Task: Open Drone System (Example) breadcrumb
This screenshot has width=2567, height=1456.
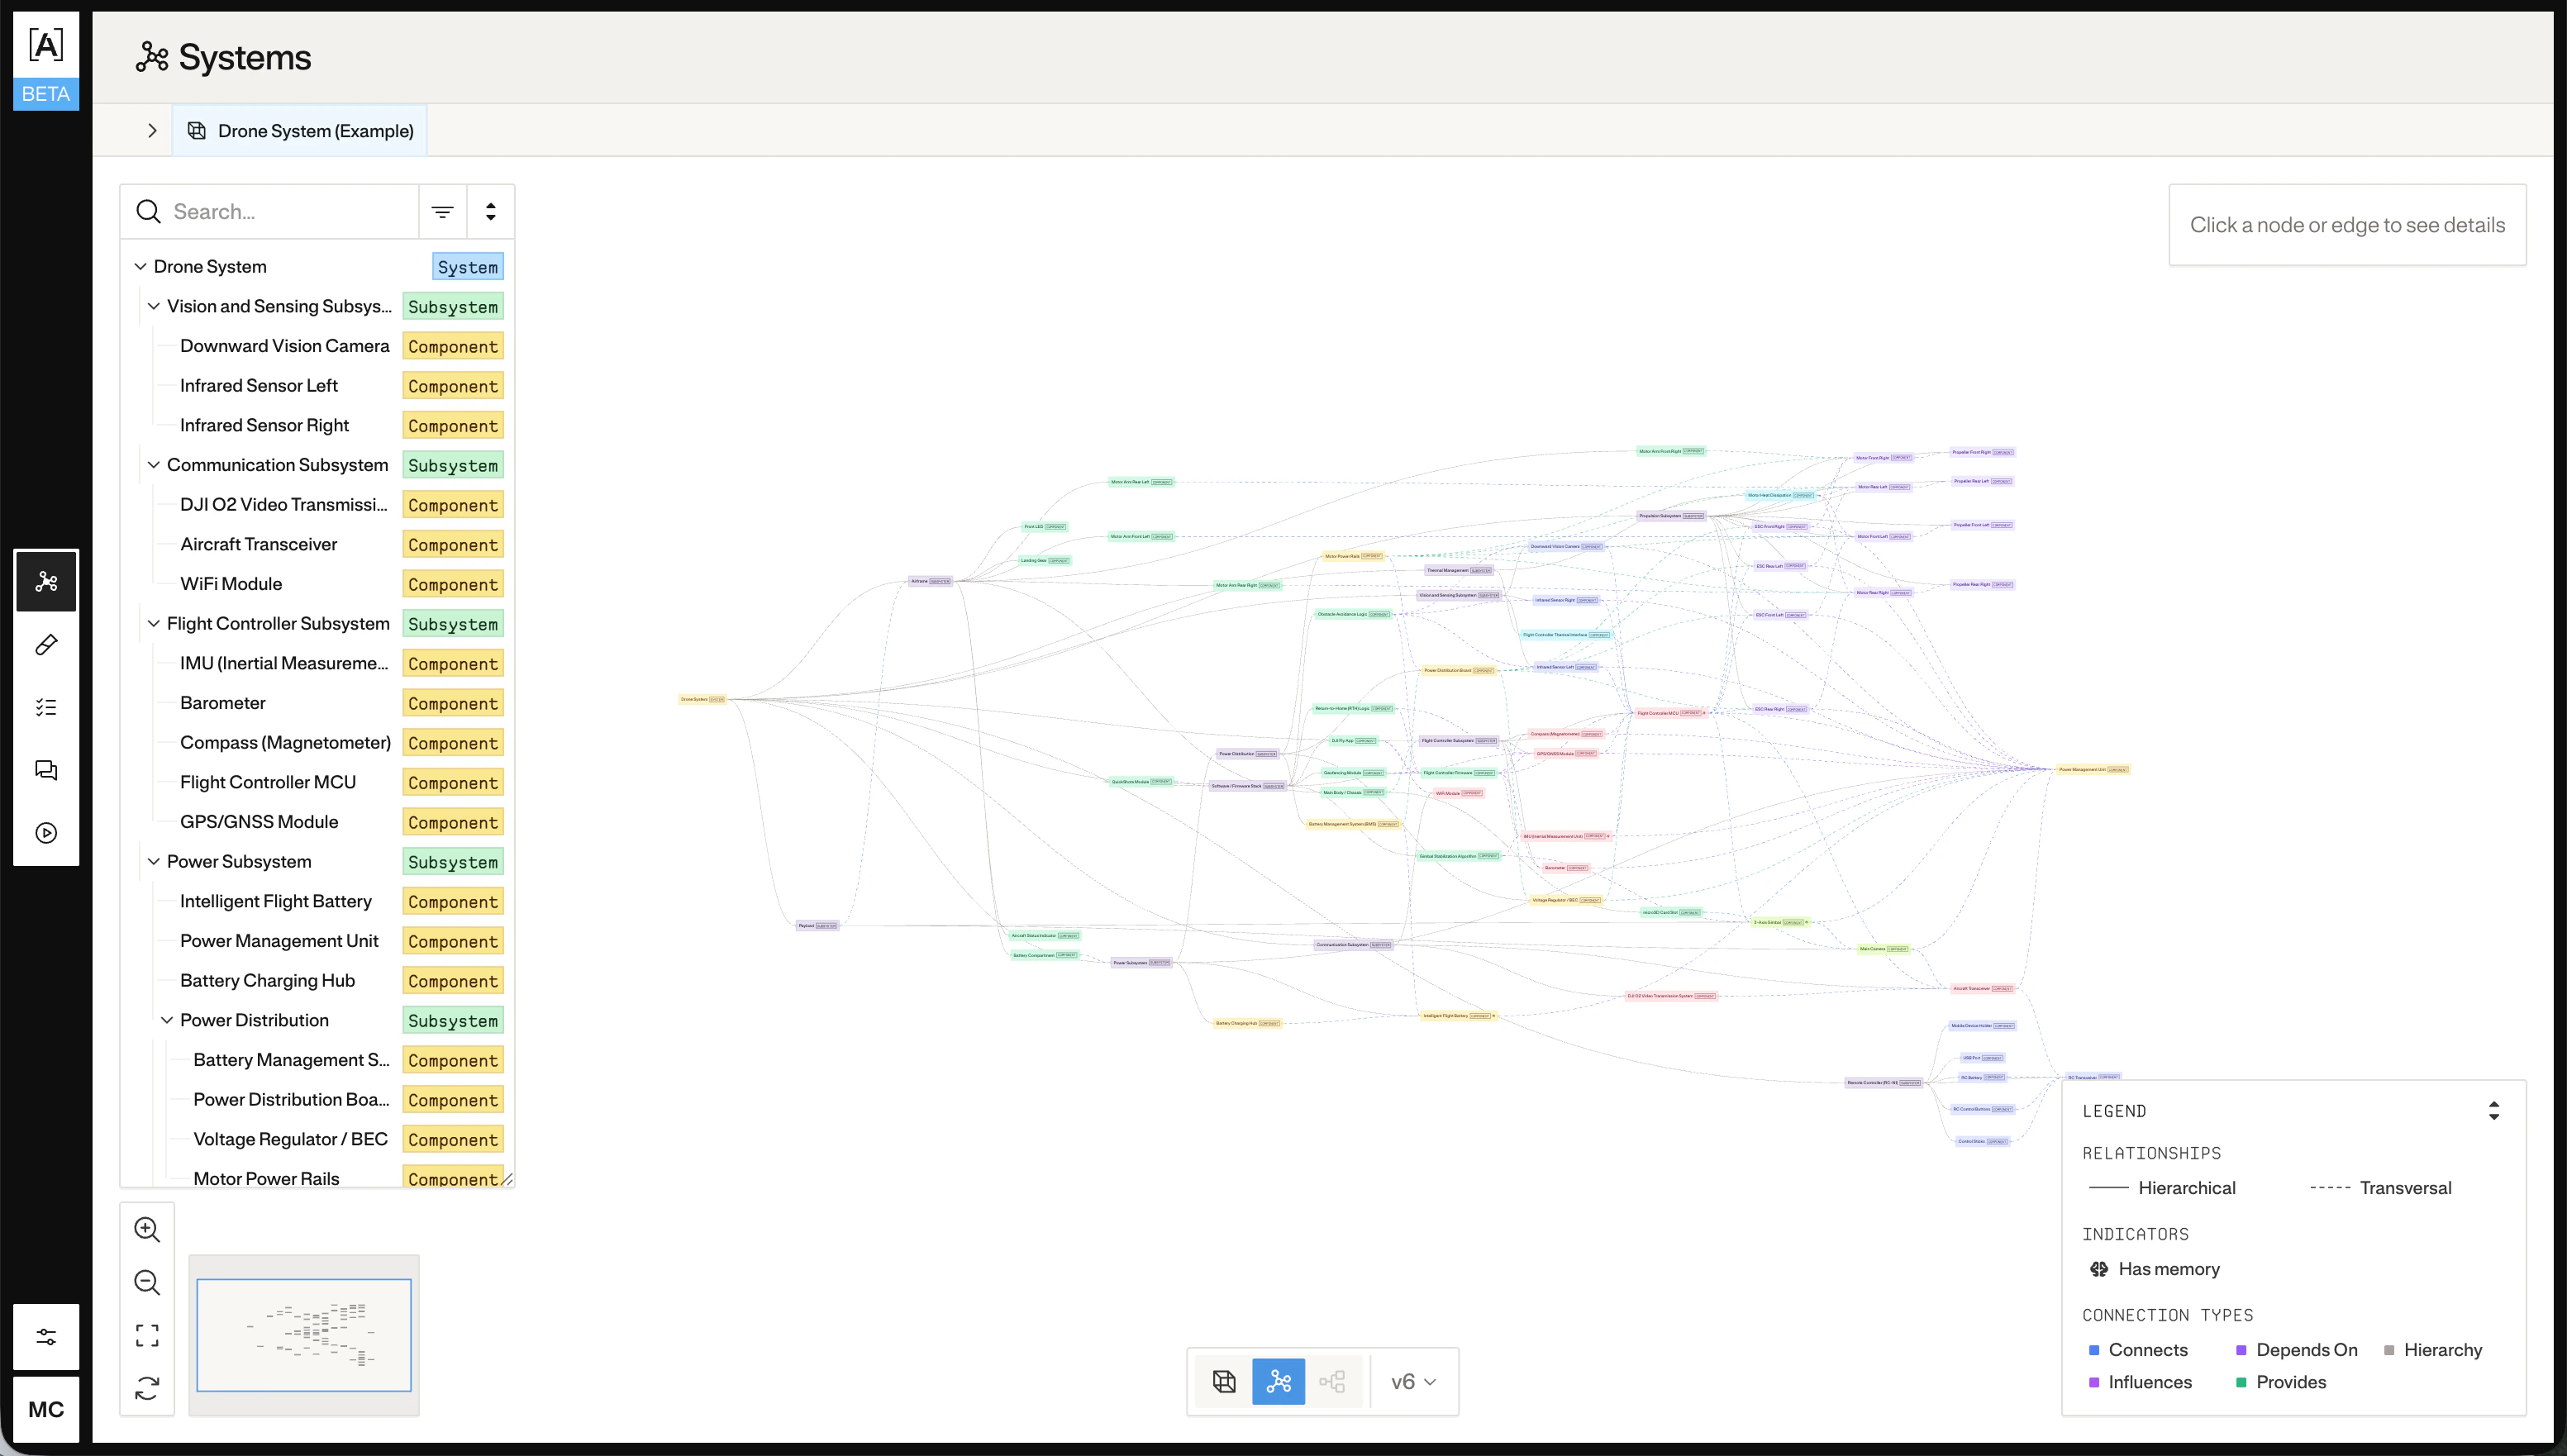Action: [x=299, y=130]
